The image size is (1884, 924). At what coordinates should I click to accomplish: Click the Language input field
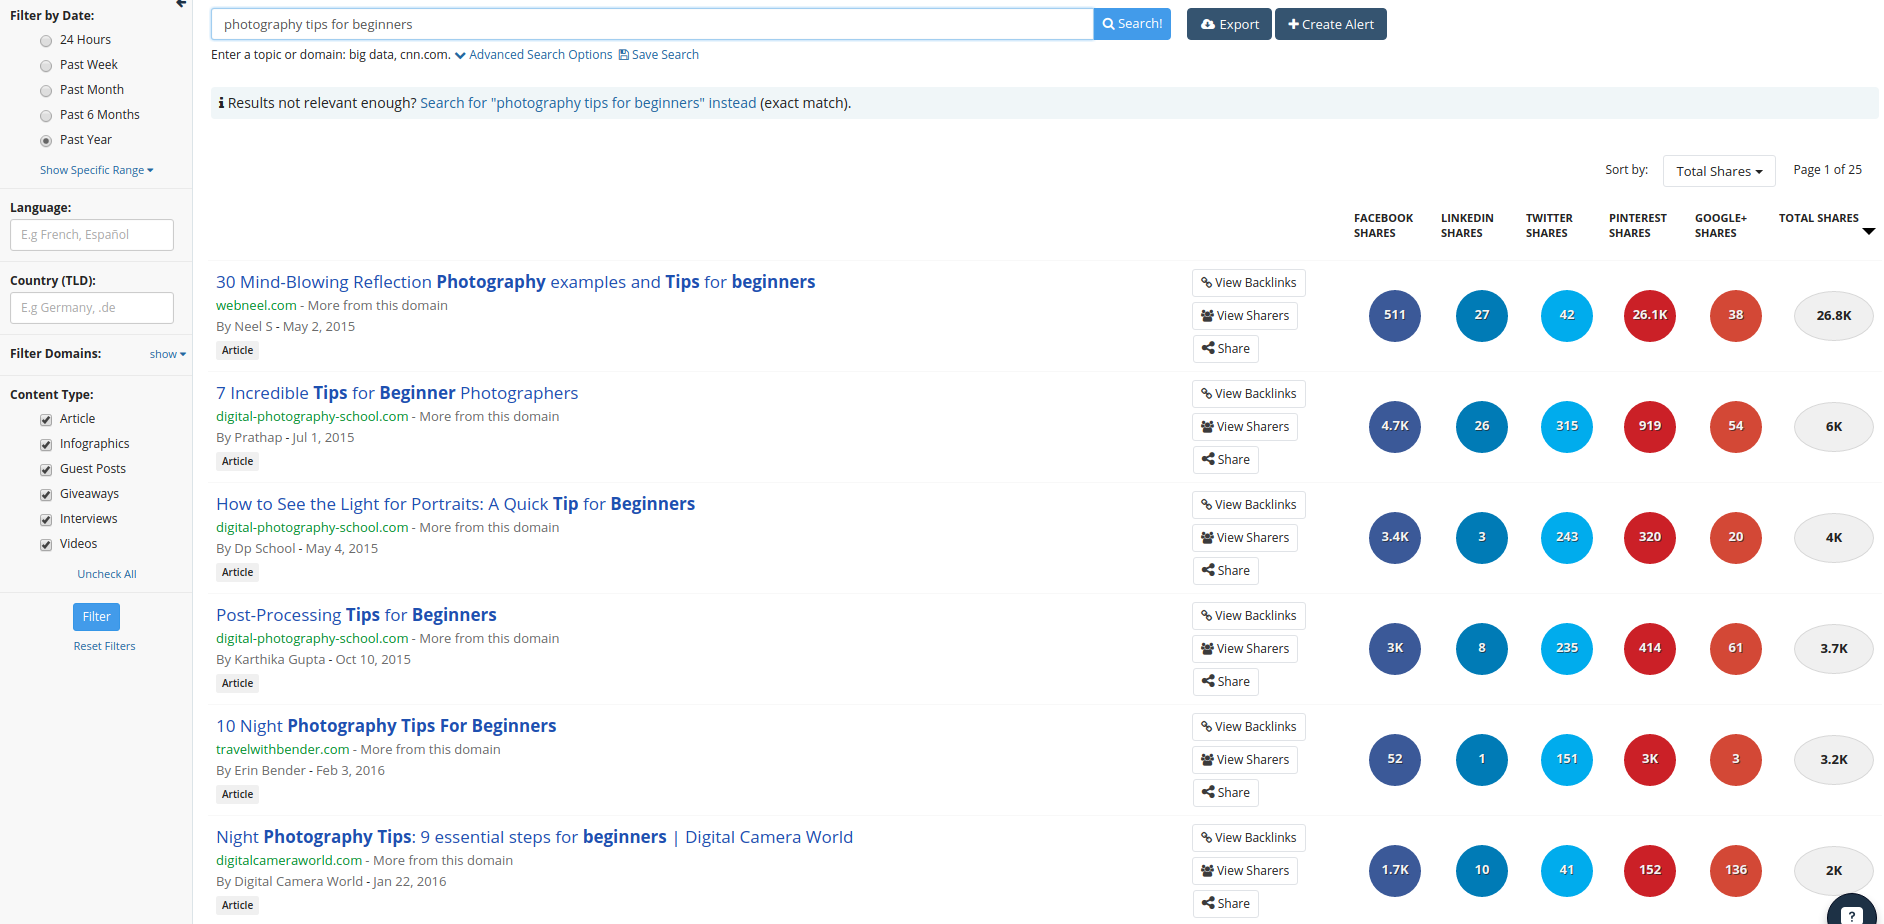pos(92,235)
